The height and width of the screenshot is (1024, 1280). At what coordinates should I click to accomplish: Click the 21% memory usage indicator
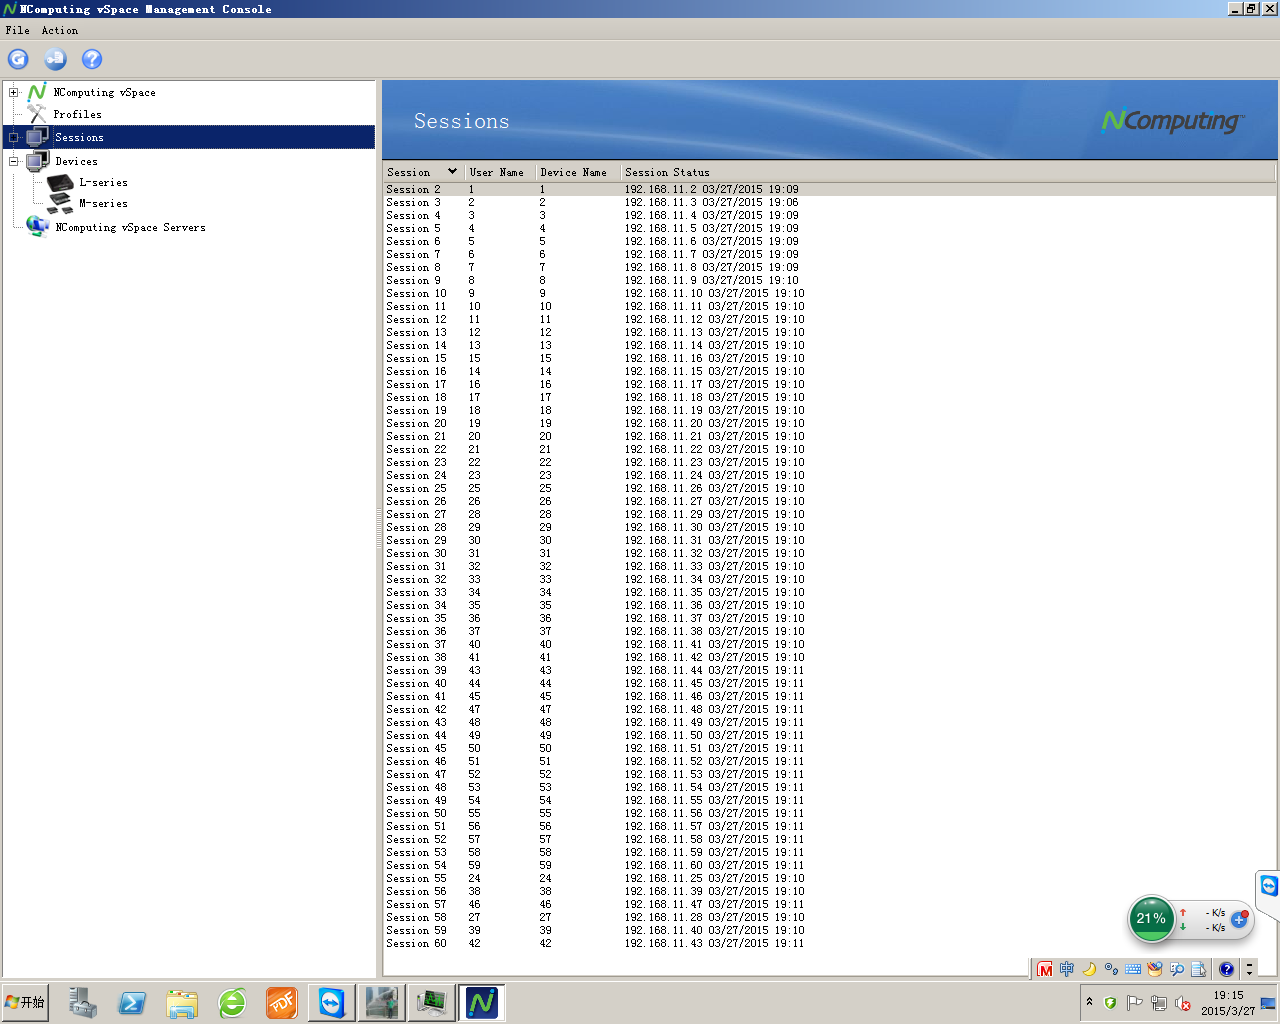(x=1151, y=918)
